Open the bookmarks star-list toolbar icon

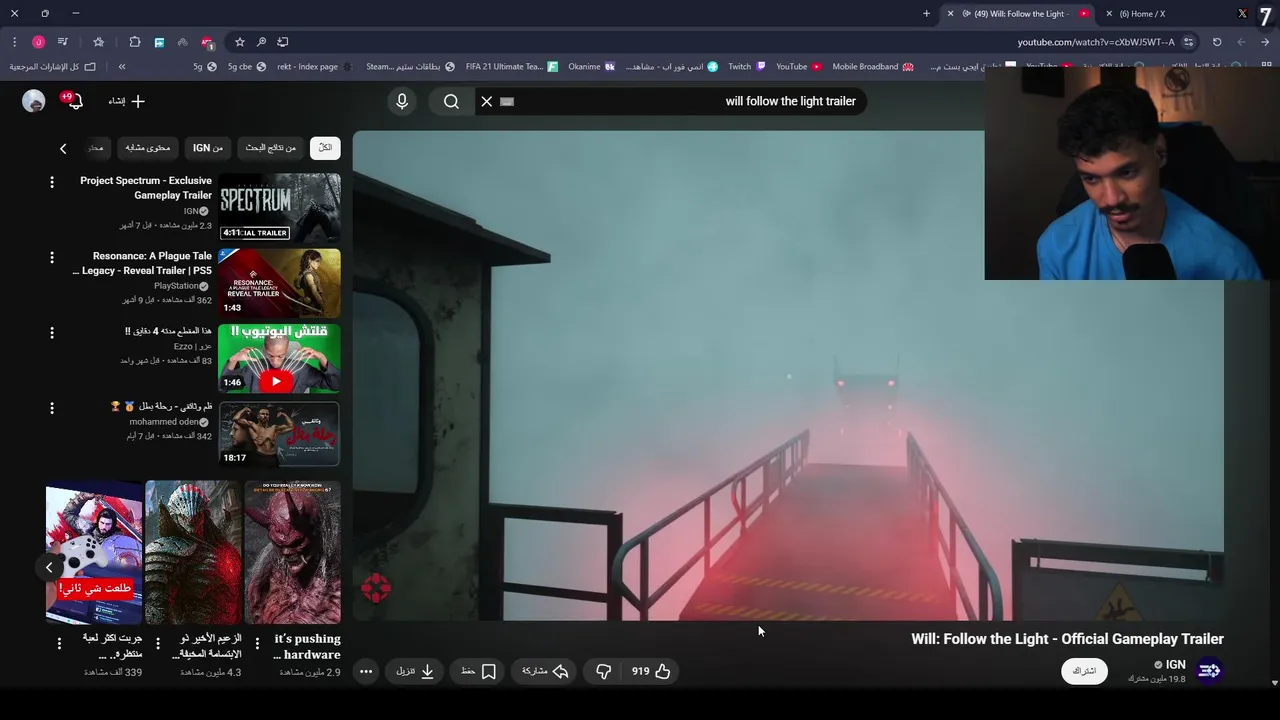pyautogui.click(x=98, y=42)
